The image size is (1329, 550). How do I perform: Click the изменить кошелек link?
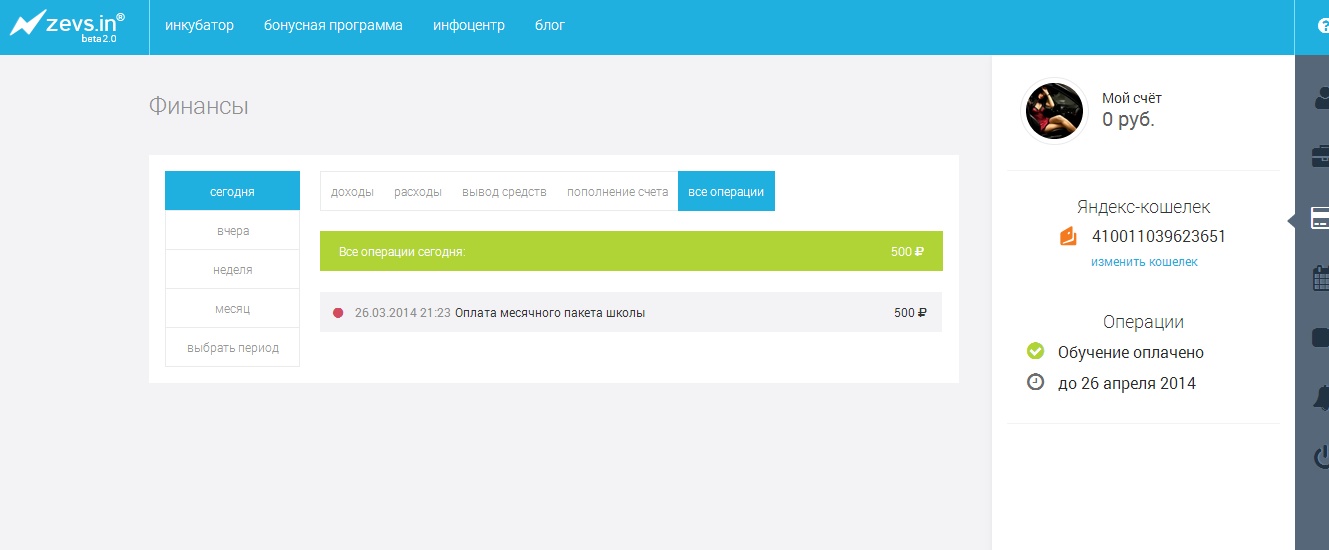click(1144, 262)
